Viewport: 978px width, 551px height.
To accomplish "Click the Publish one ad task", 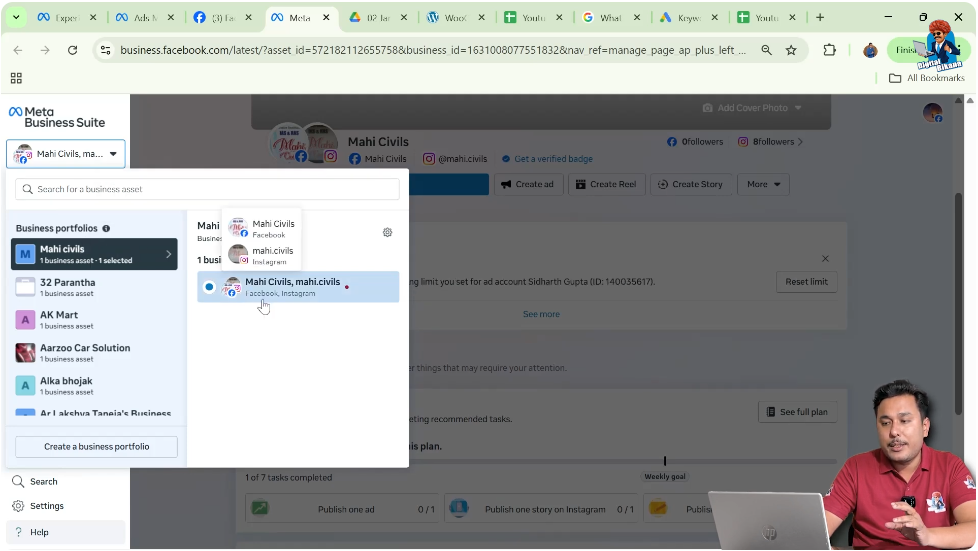I will [x=342, y=509].
